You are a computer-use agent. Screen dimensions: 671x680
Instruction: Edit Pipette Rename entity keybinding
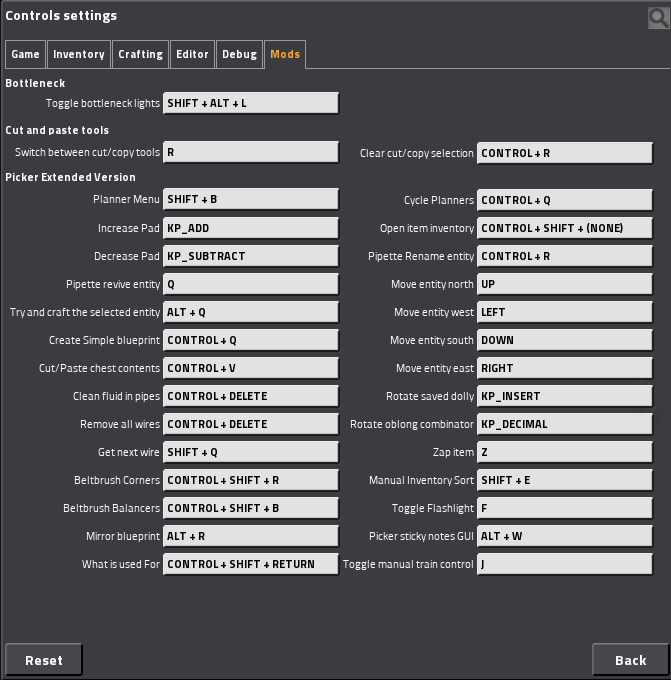coord(565,256)
